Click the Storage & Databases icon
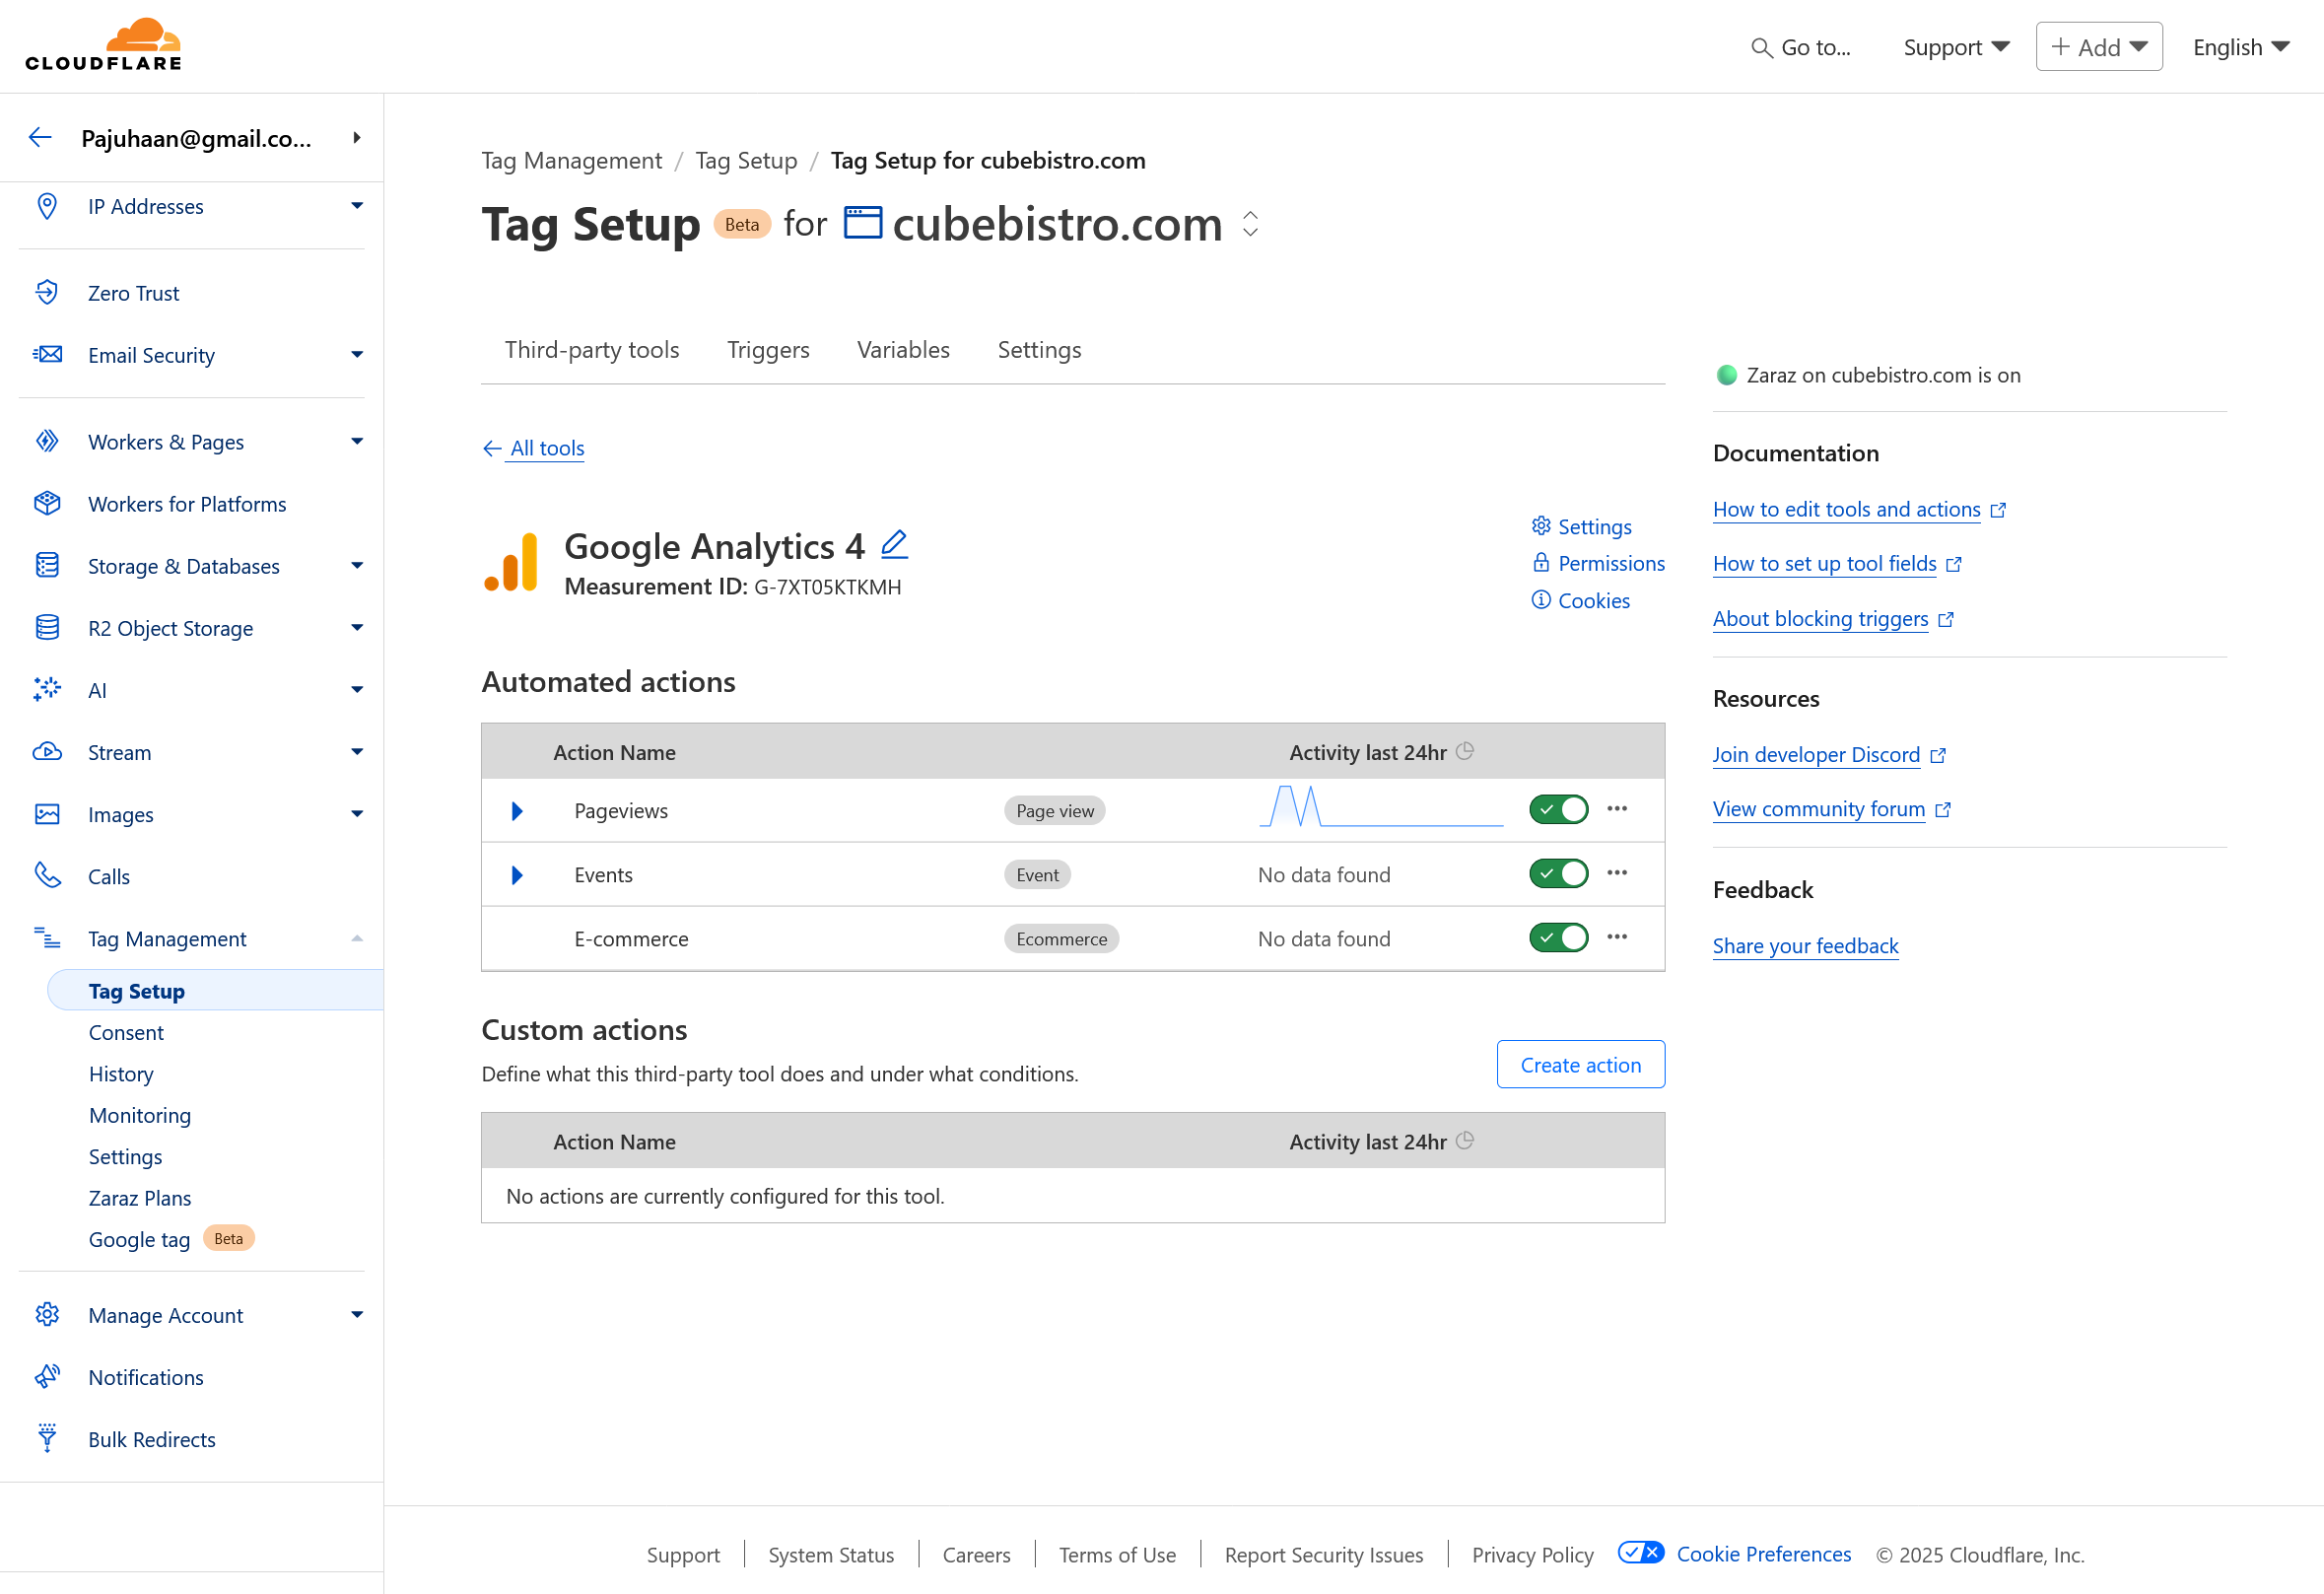 click(47, 565)
